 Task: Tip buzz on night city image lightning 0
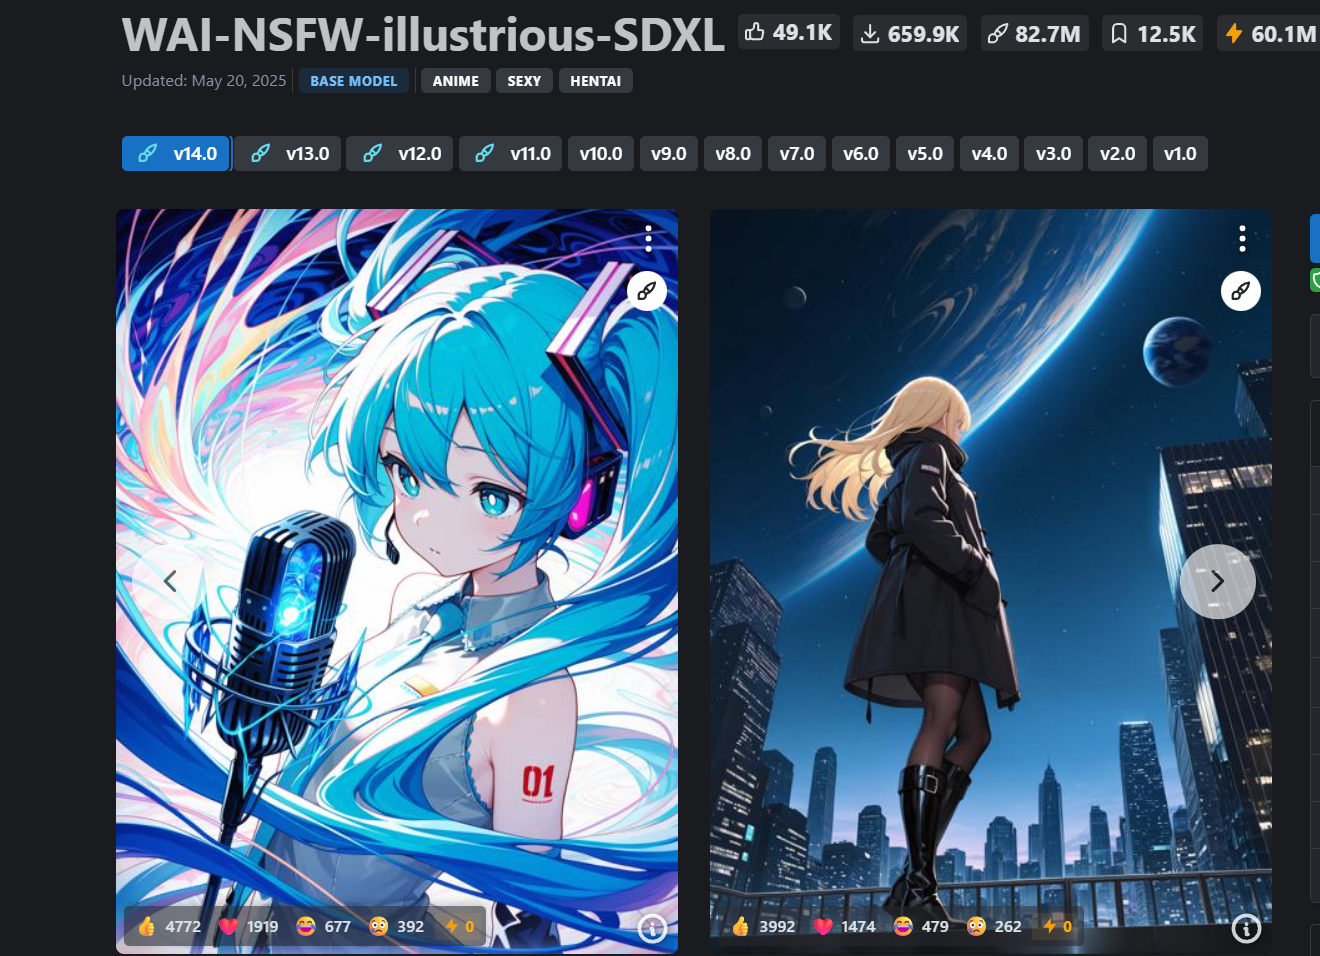1057,926
